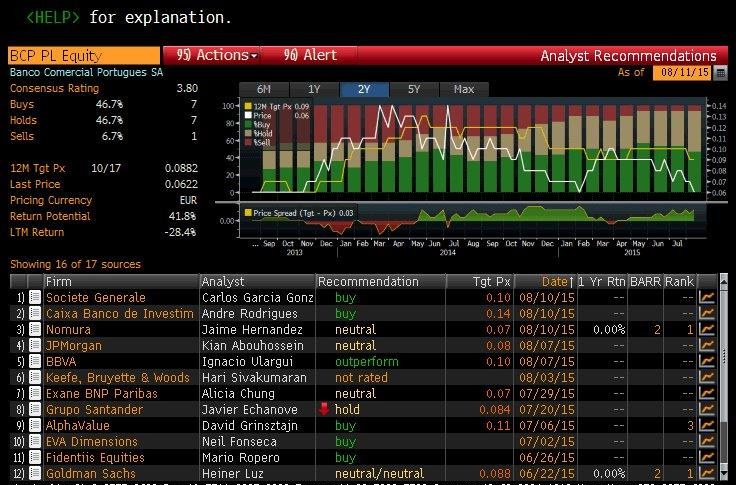This screenshot has width=736, height=485.
Task: Open Goldman Sachs firm link
Action: click(x=91, y=474)
